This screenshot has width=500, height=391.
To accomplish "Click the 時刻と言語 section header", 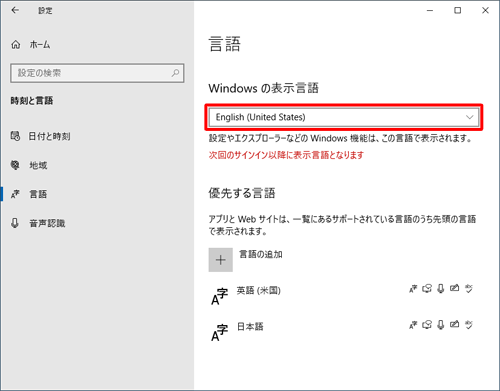I will 32,101.
